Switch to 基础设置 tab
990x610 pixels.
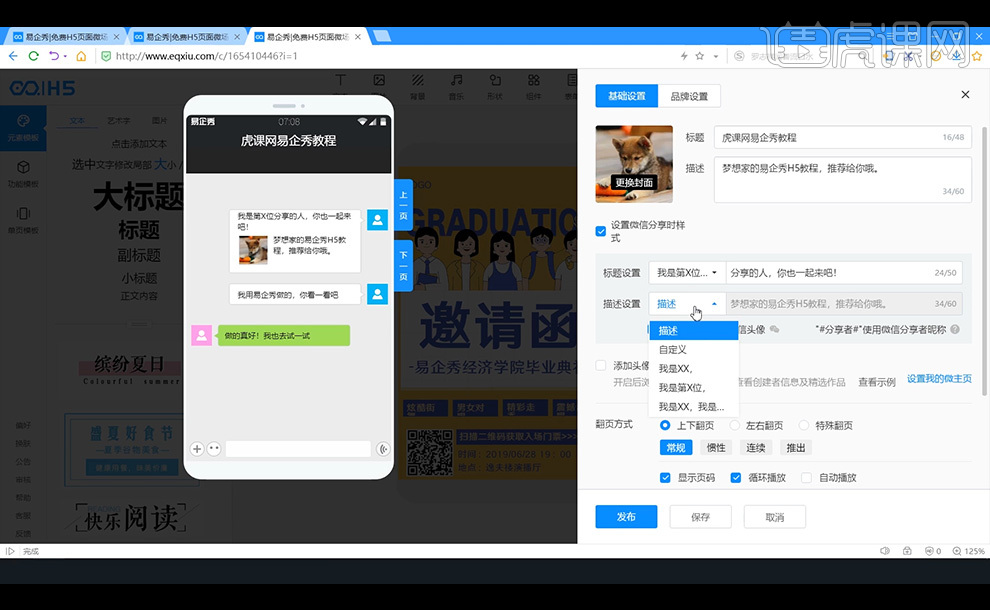point(626,96)
